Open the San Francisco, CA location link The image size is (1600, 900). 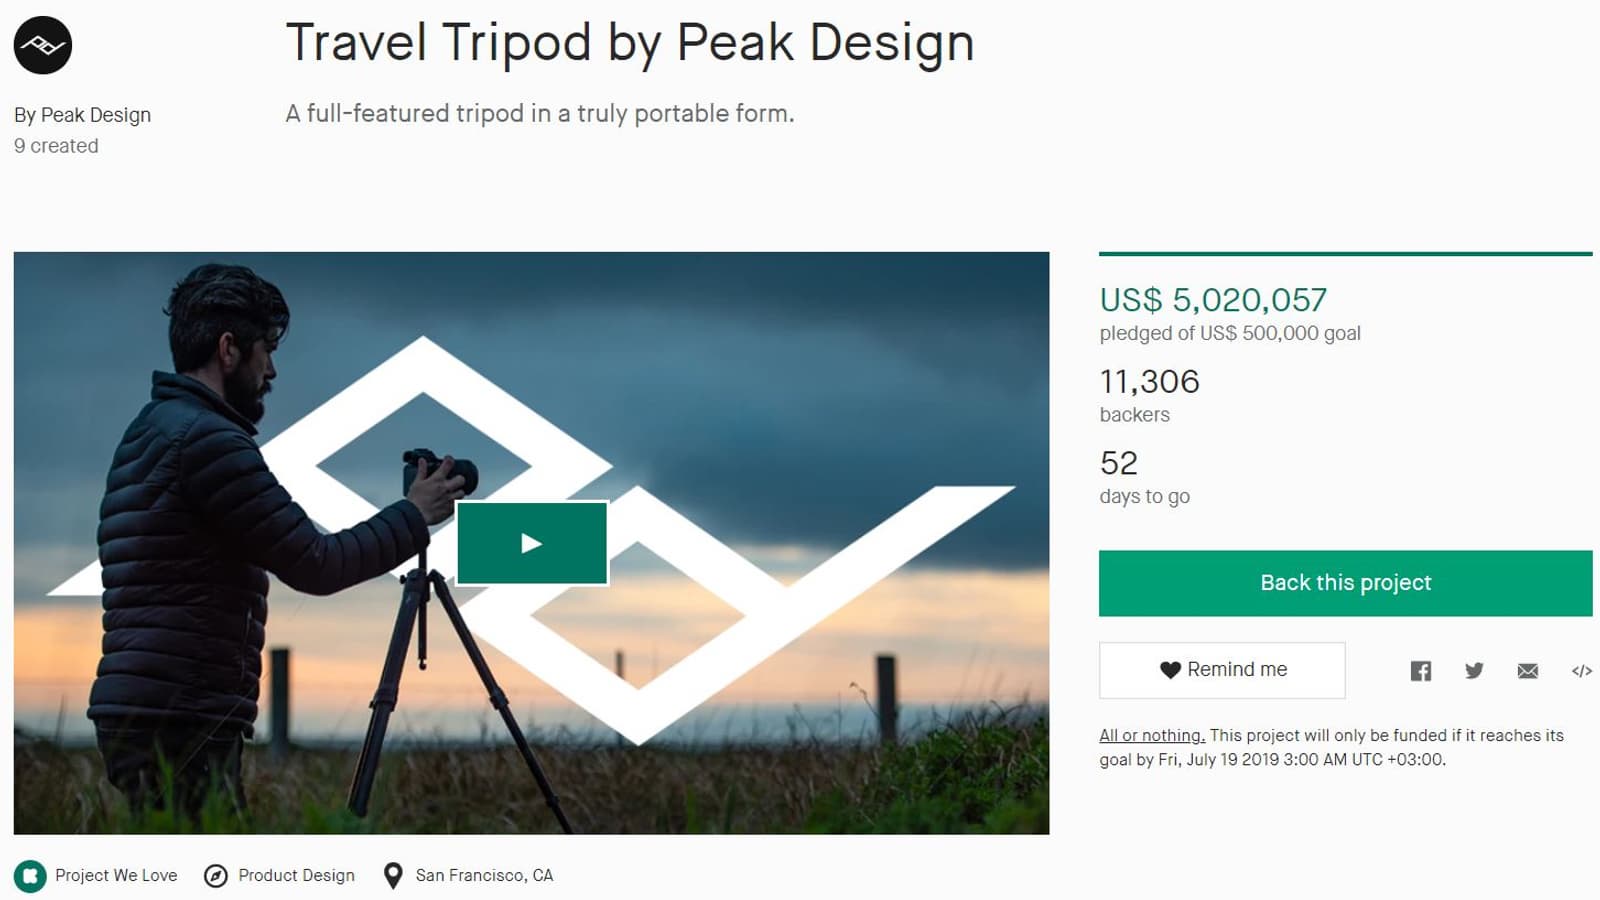[484, 875]
